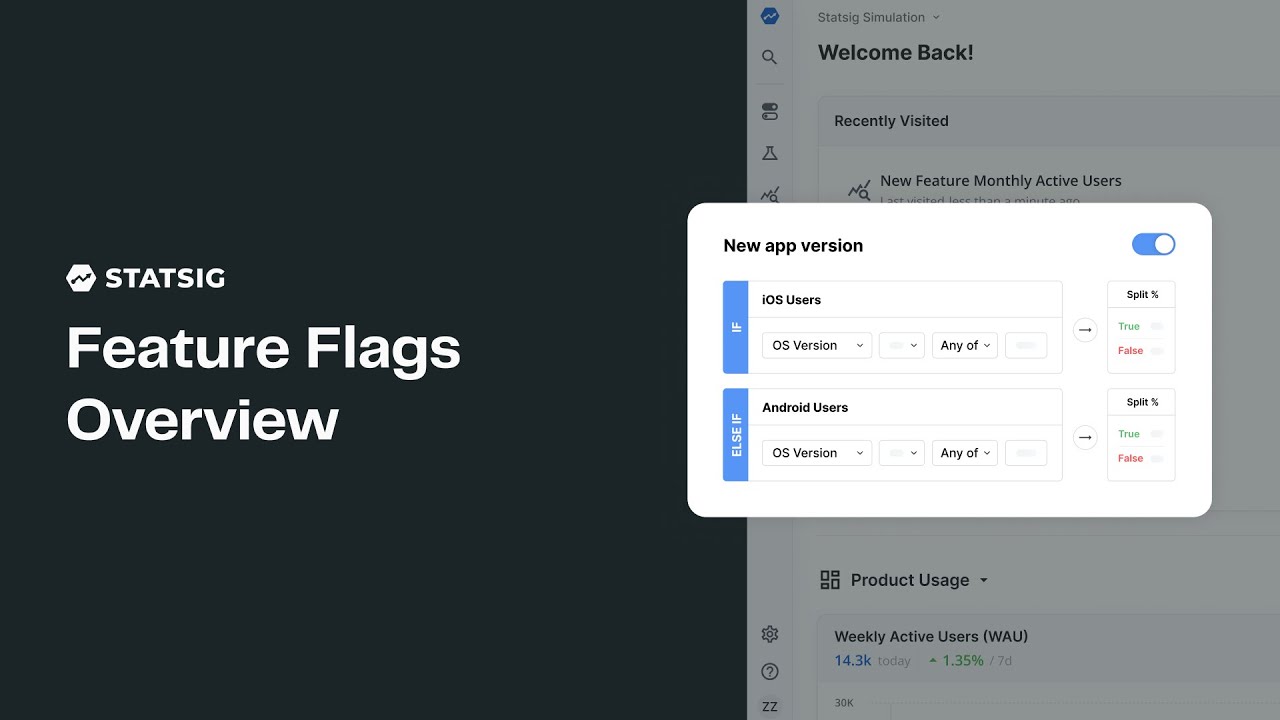Open the Any of dropdown for Android Users

click(964, 453)
